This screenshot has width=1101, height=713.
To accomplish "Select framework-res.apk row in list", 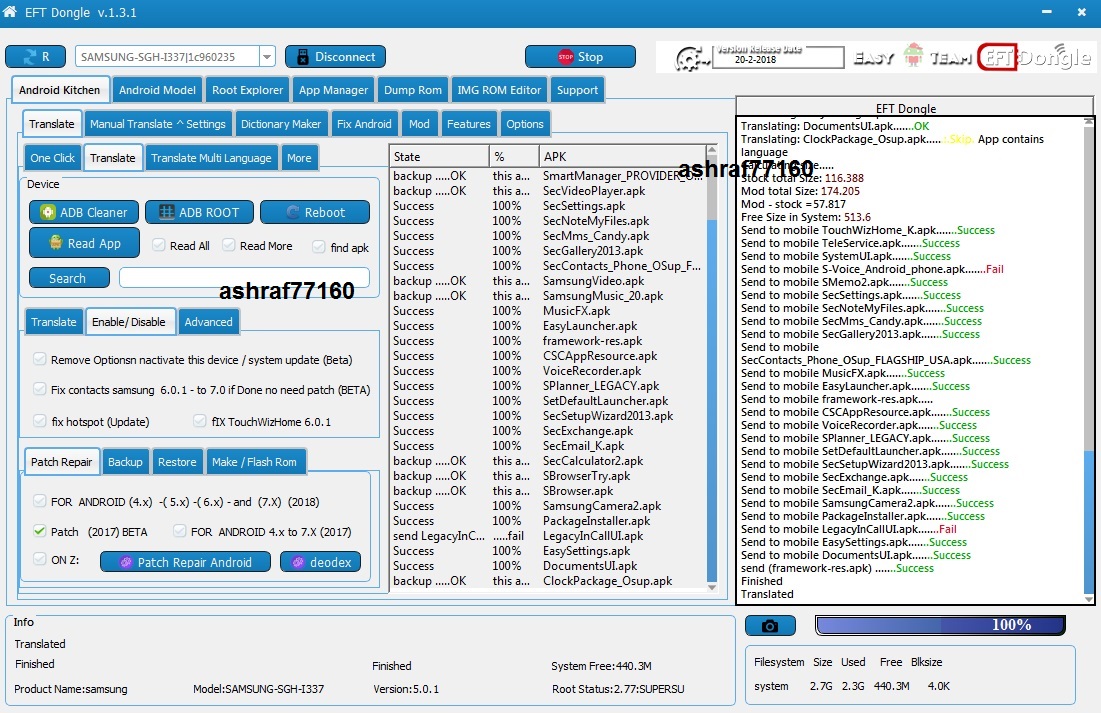I will 548,341.
